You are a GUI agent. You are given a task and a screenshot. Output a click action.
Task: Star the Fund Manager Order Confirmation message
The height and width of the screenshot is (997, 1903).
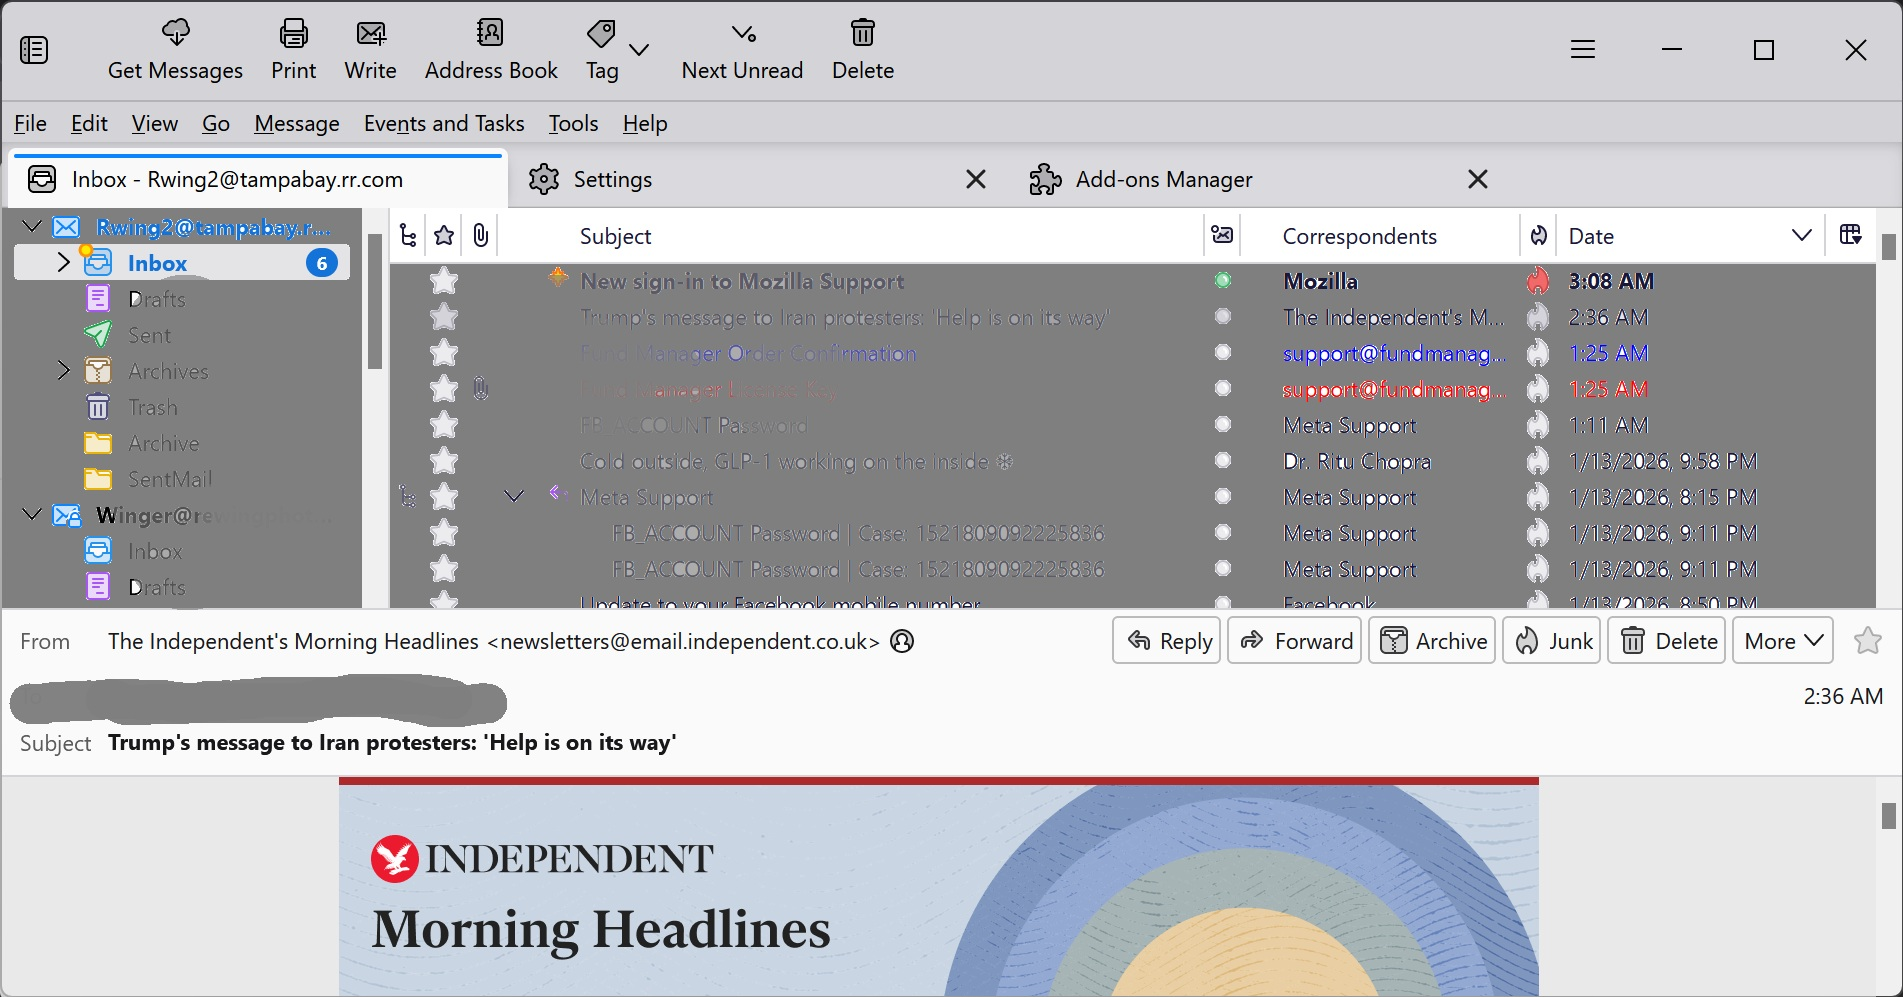point(444,353)
